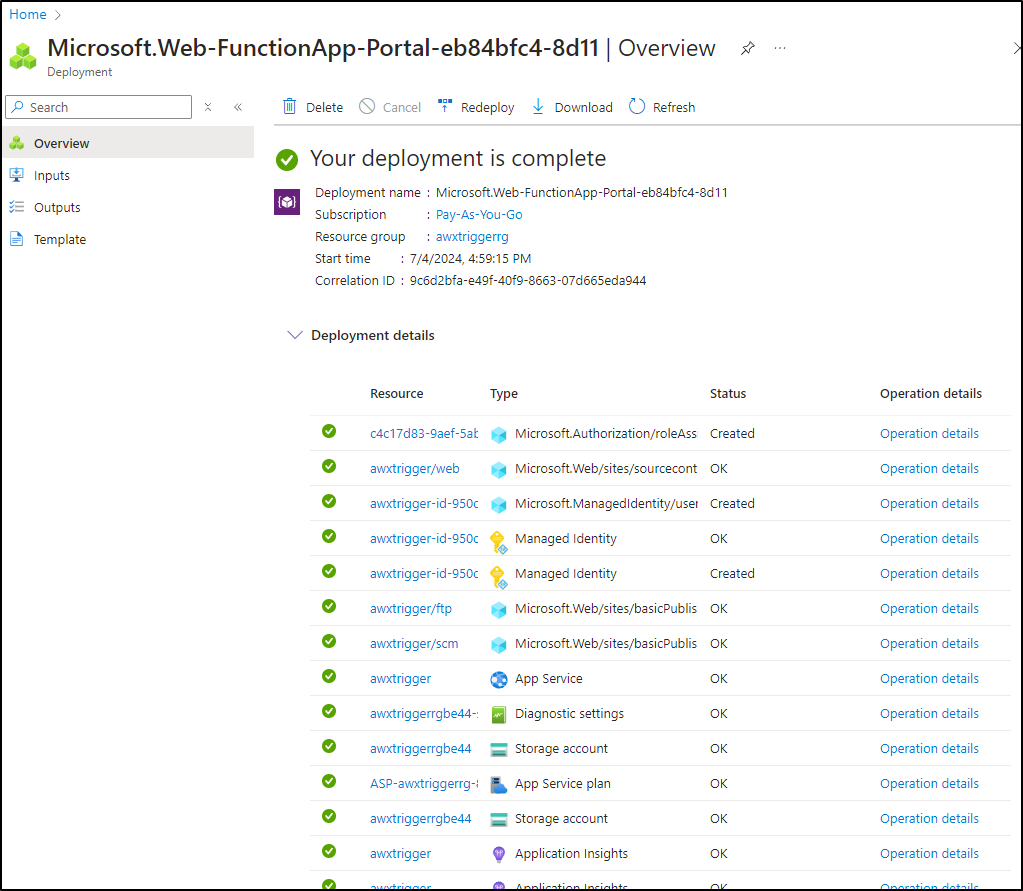
Task: Click the Resource column header
Action: (x=397, y=393)
